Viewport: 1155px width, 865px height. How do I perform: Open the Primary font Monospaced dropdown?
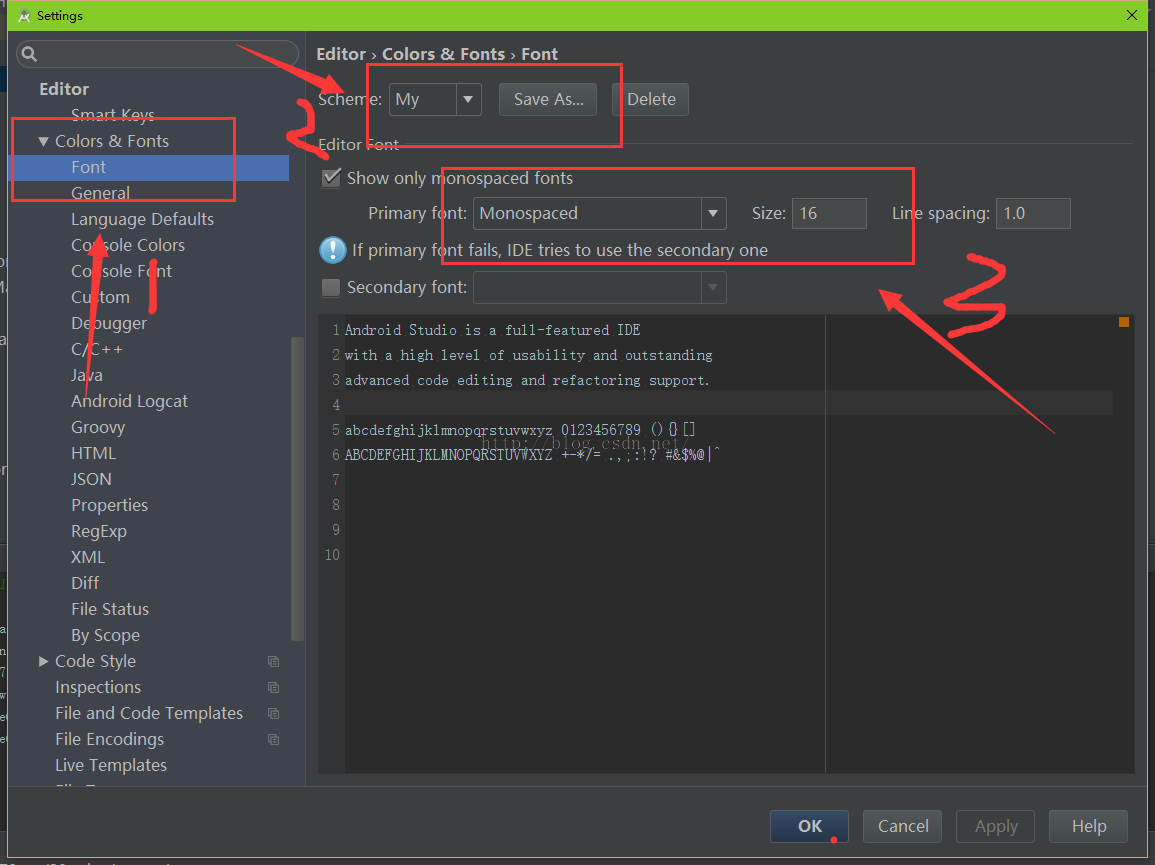pyautogui.click(x=600, y=214)
